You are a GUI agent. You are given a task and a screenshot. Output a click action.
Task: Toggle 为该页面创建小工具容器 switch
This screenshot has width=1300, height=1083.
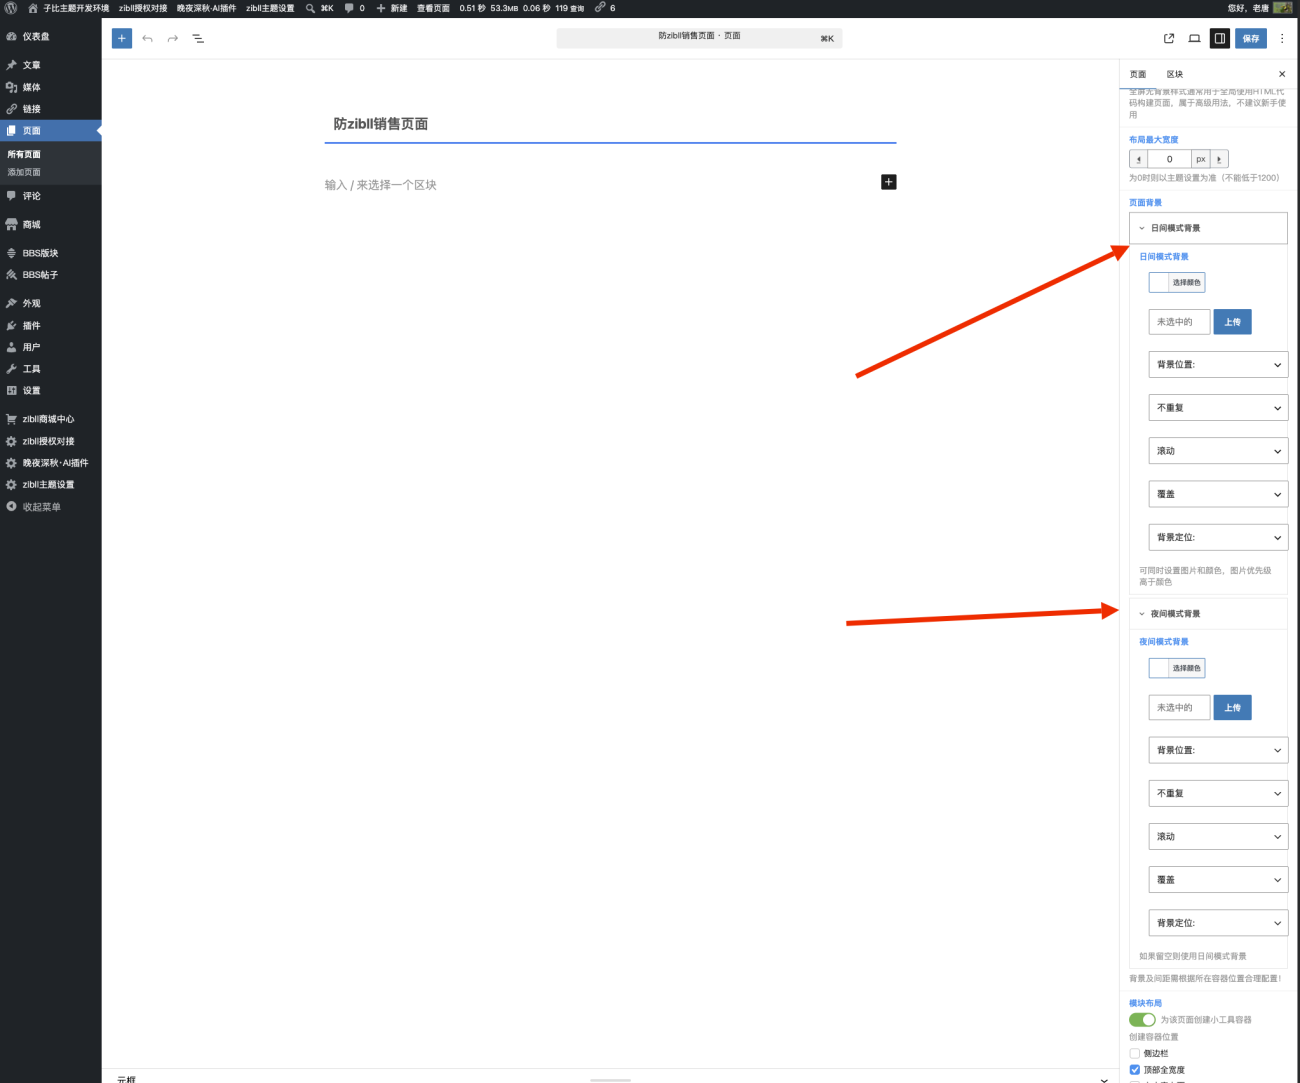[x=1142, y=1019]
